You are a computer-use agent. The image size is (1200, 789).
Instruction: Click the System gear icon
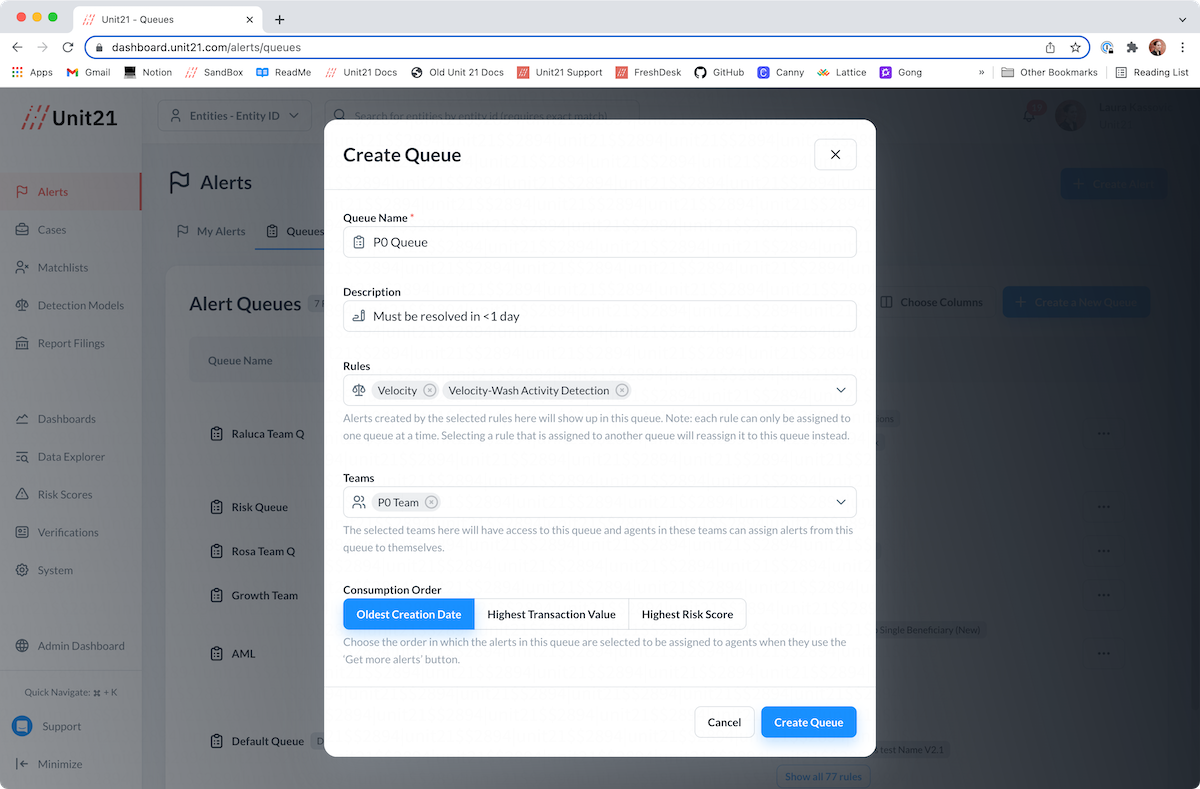click(22, 570)
